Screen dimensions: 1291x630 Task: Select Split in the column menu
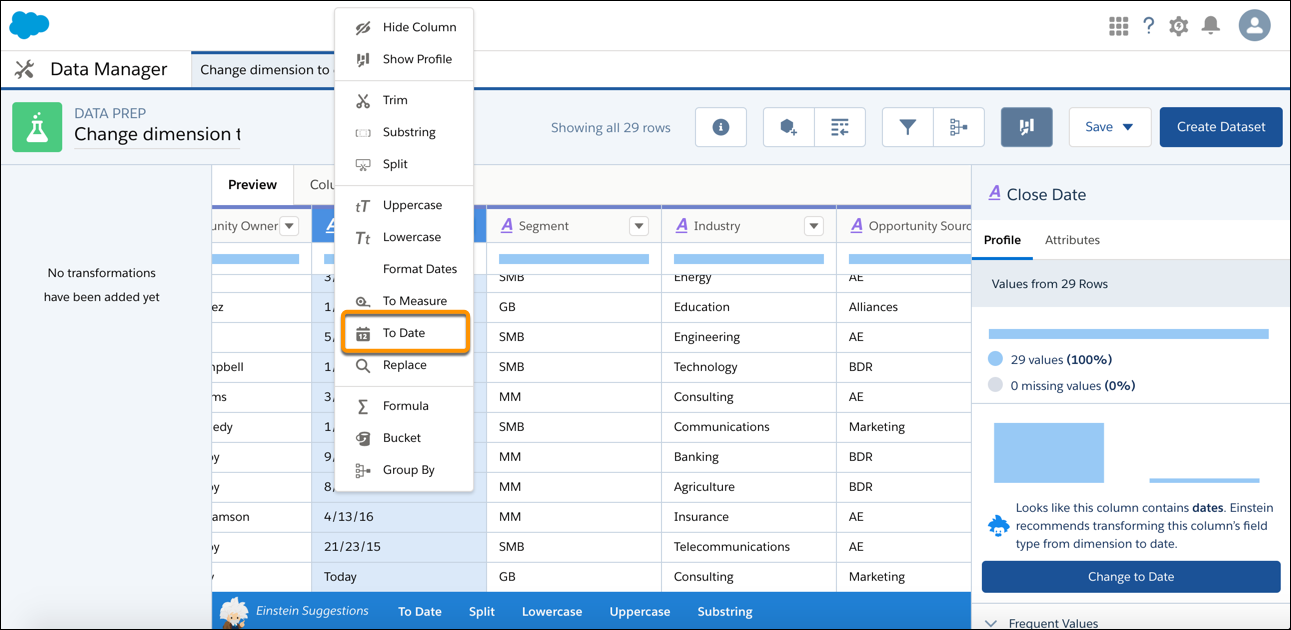click(404, 164)
